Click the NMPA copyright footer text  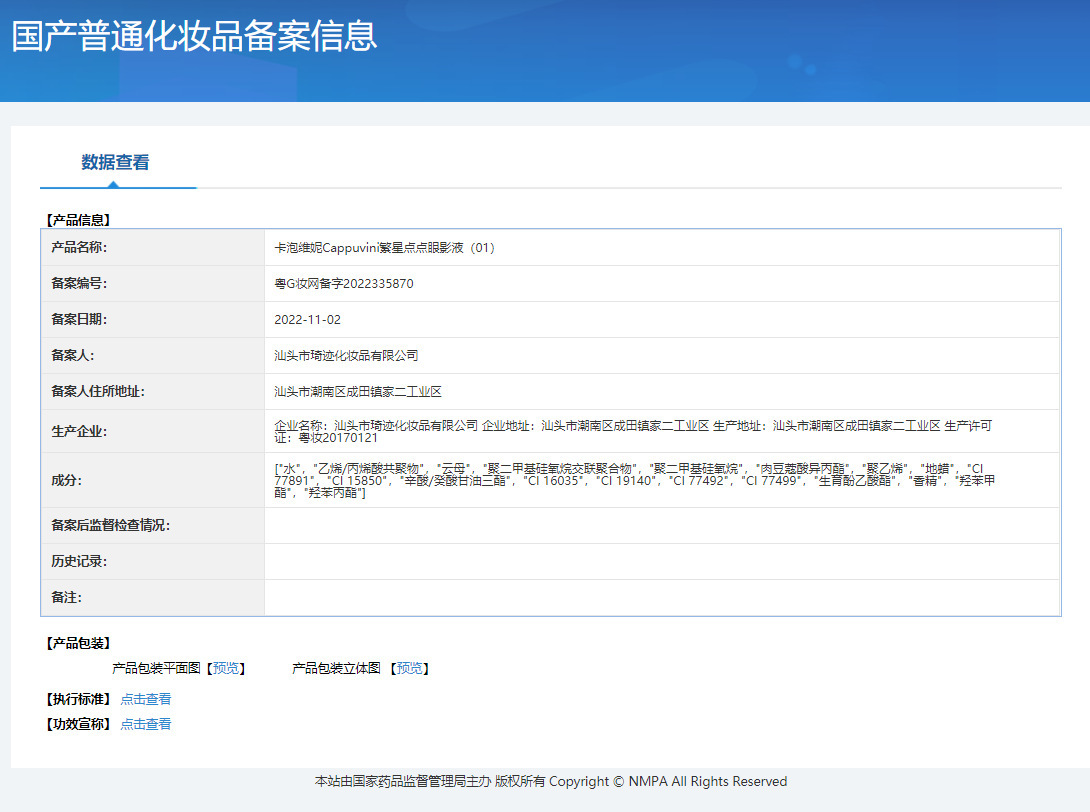(551, 781)
